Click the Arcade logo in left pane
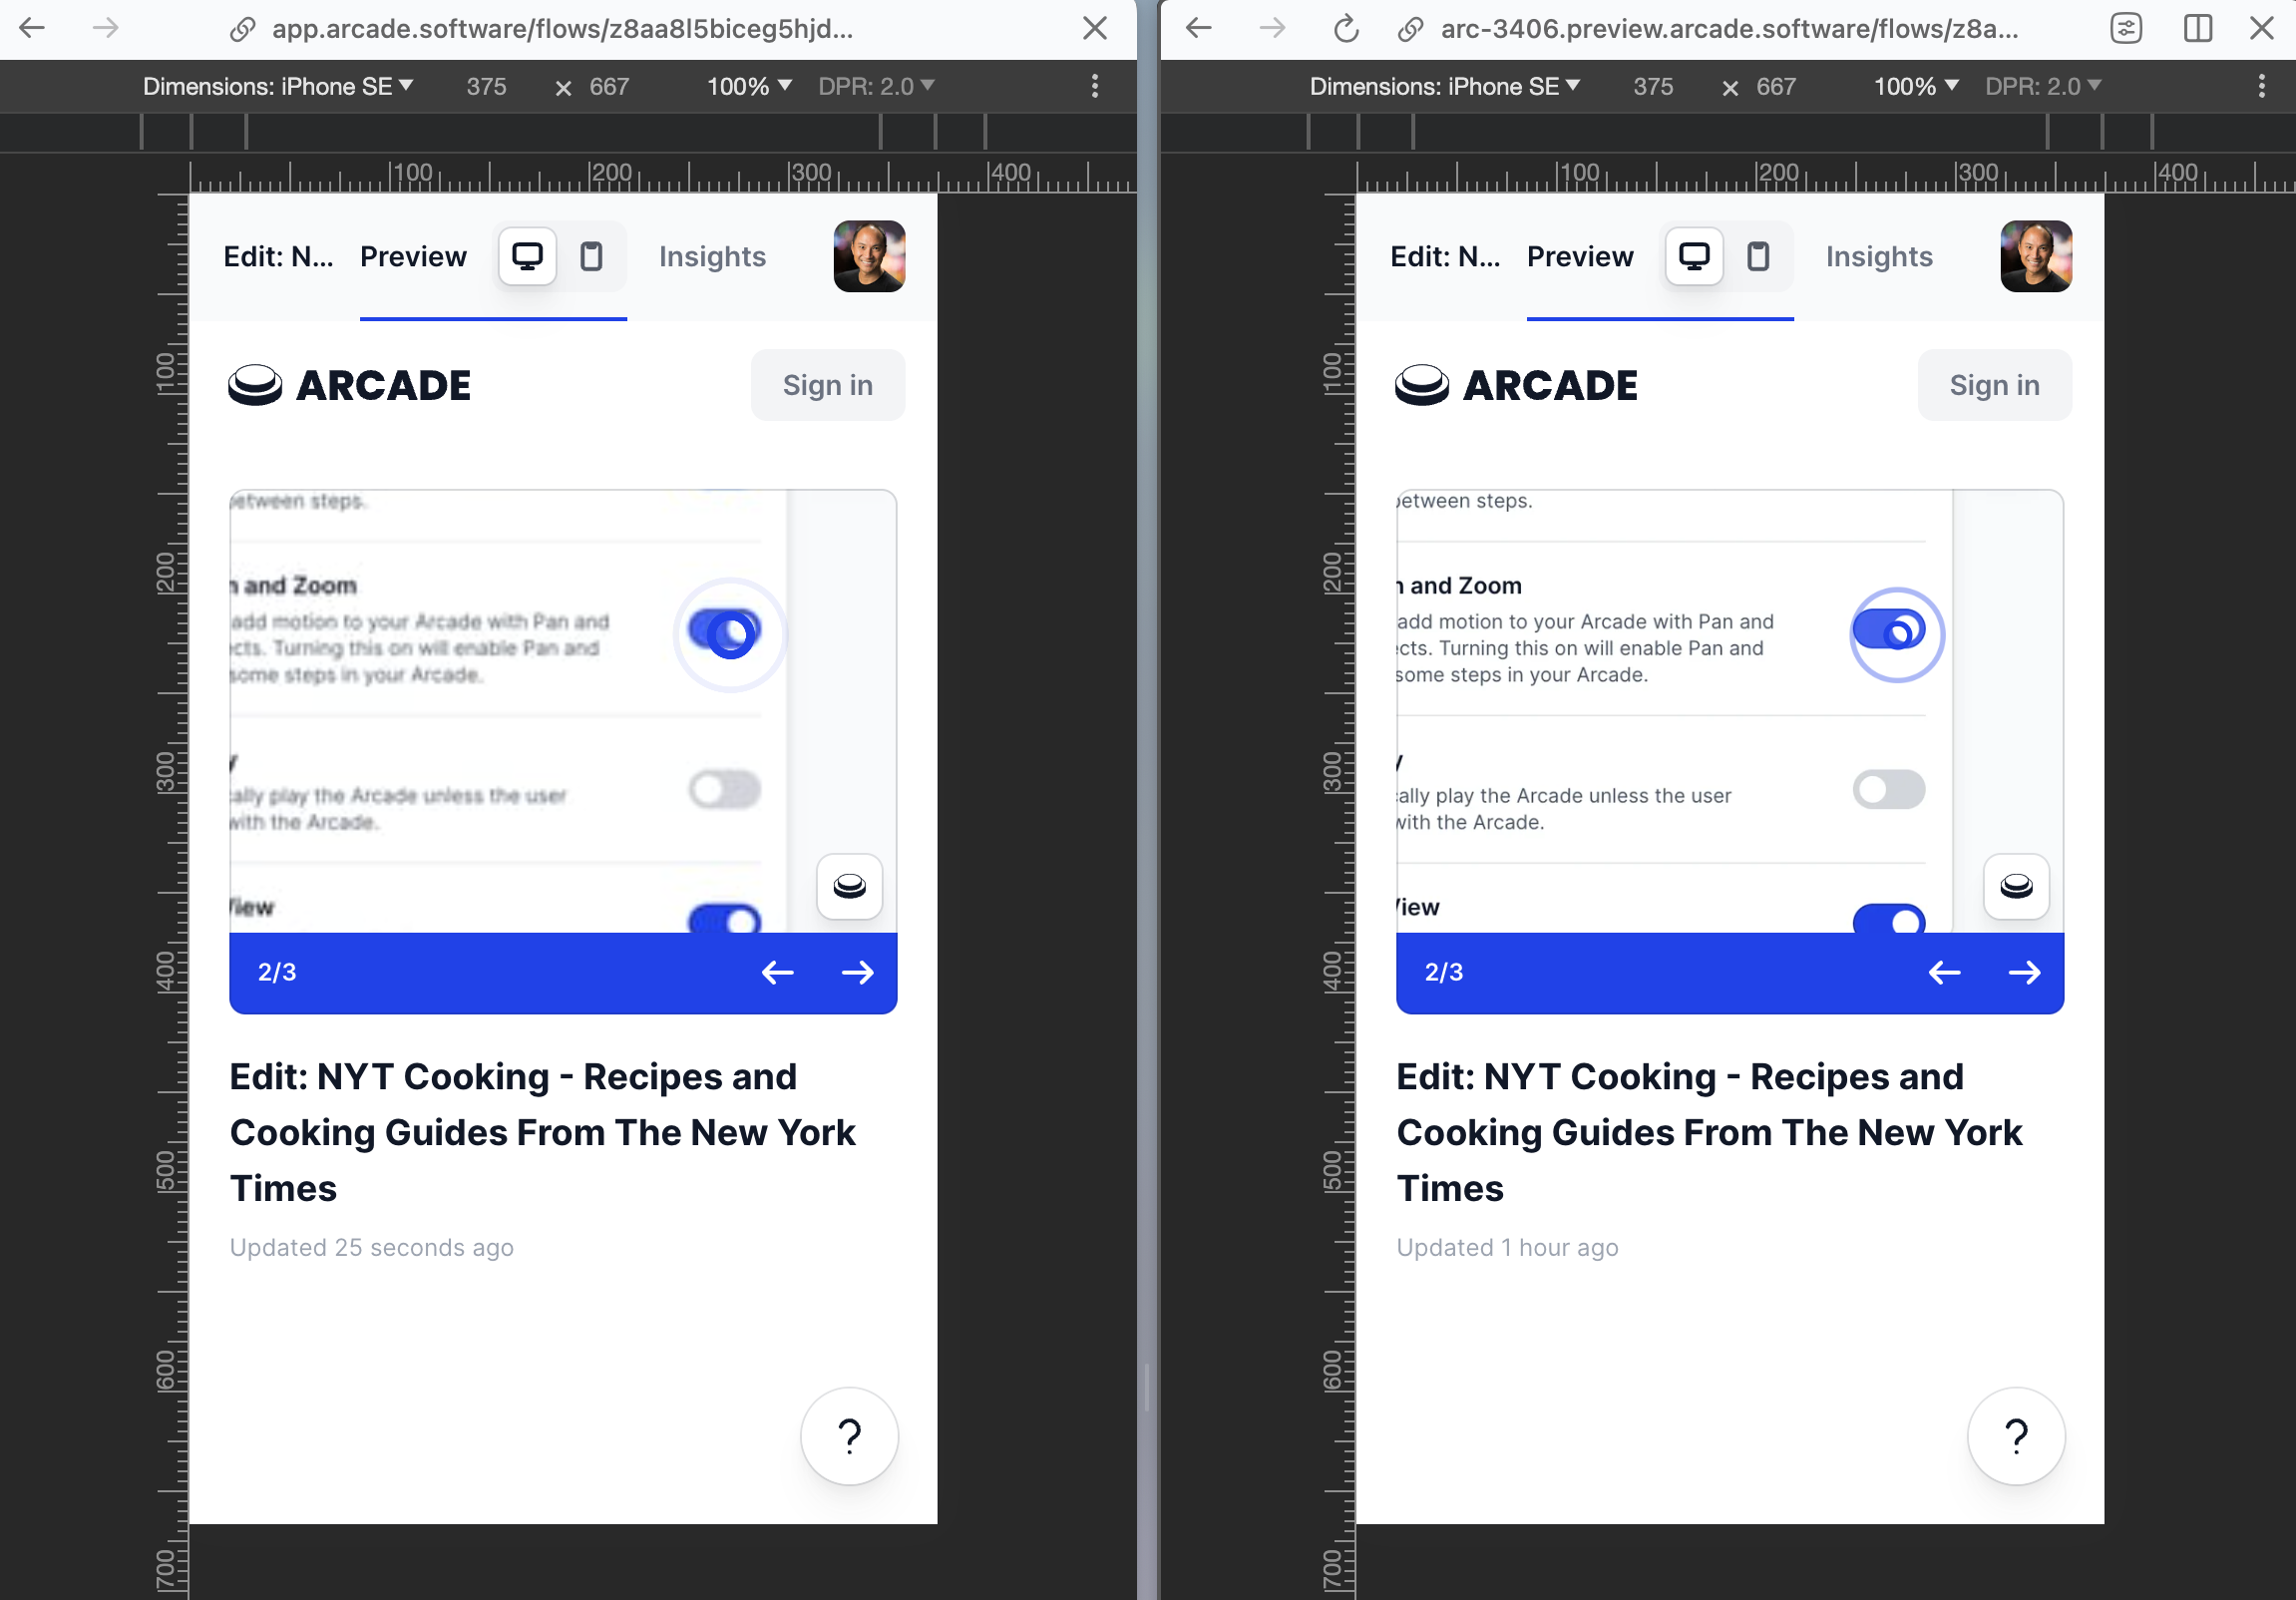Viewport: 2296px width, 1600px height. pyautogui.click(x=349, y=385)
